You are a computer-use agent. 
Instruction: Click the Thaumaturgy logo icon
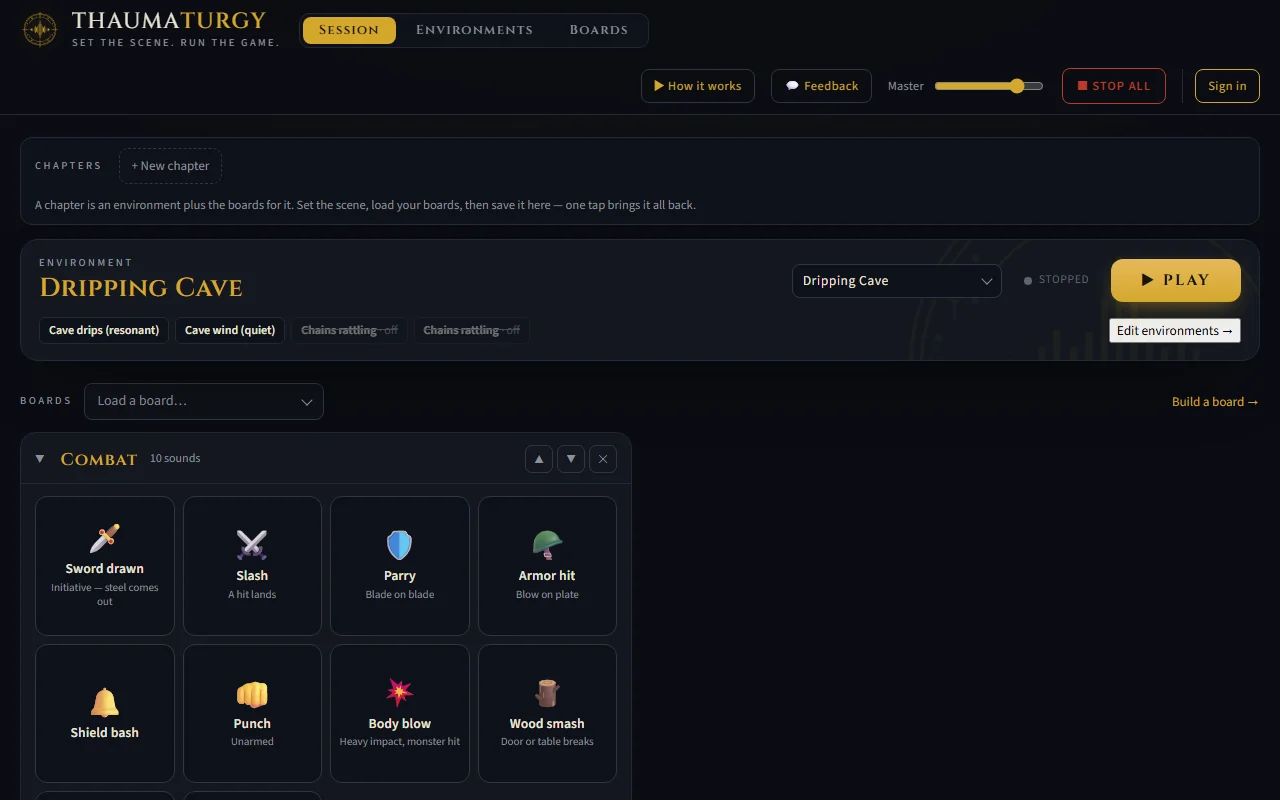pos(40,30)
